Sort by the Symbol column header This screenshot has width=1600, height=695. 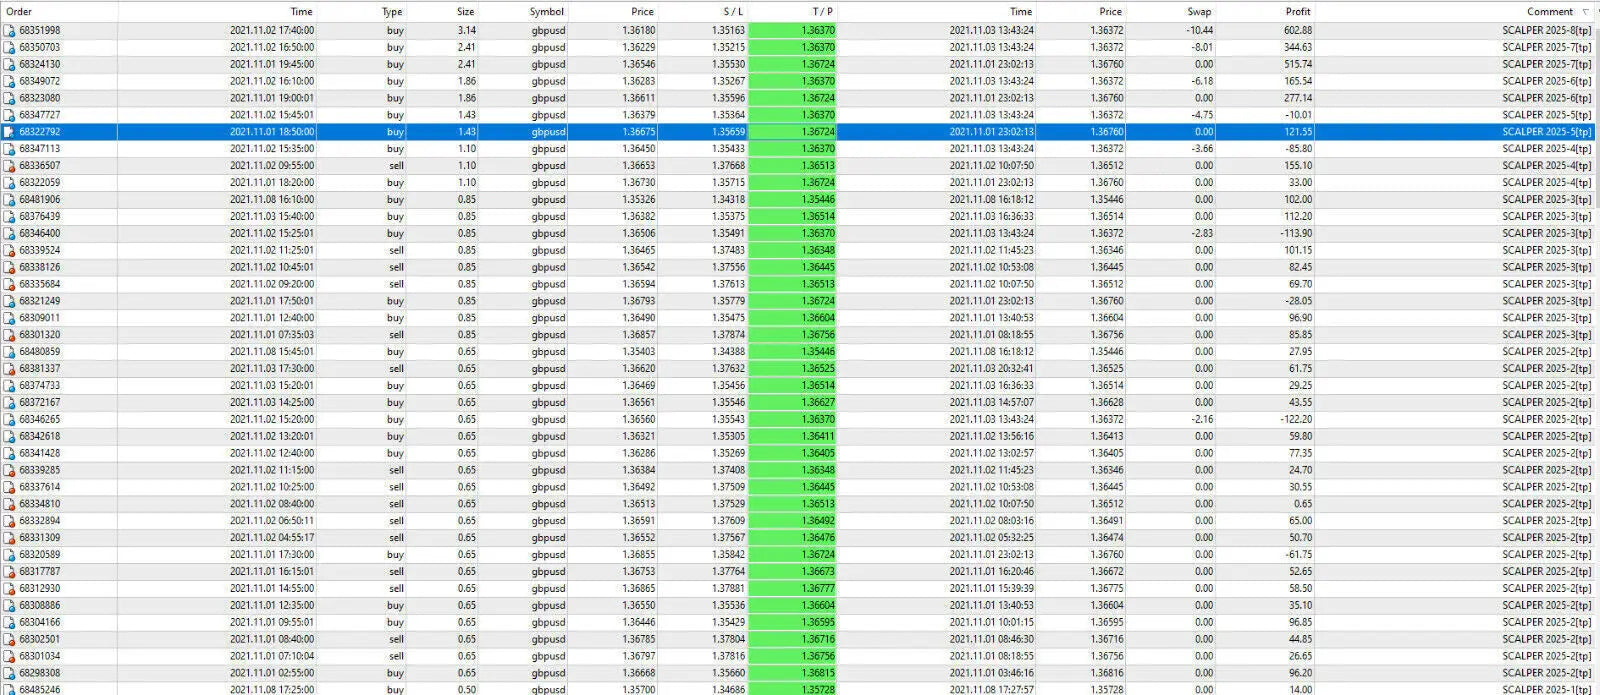547,12
